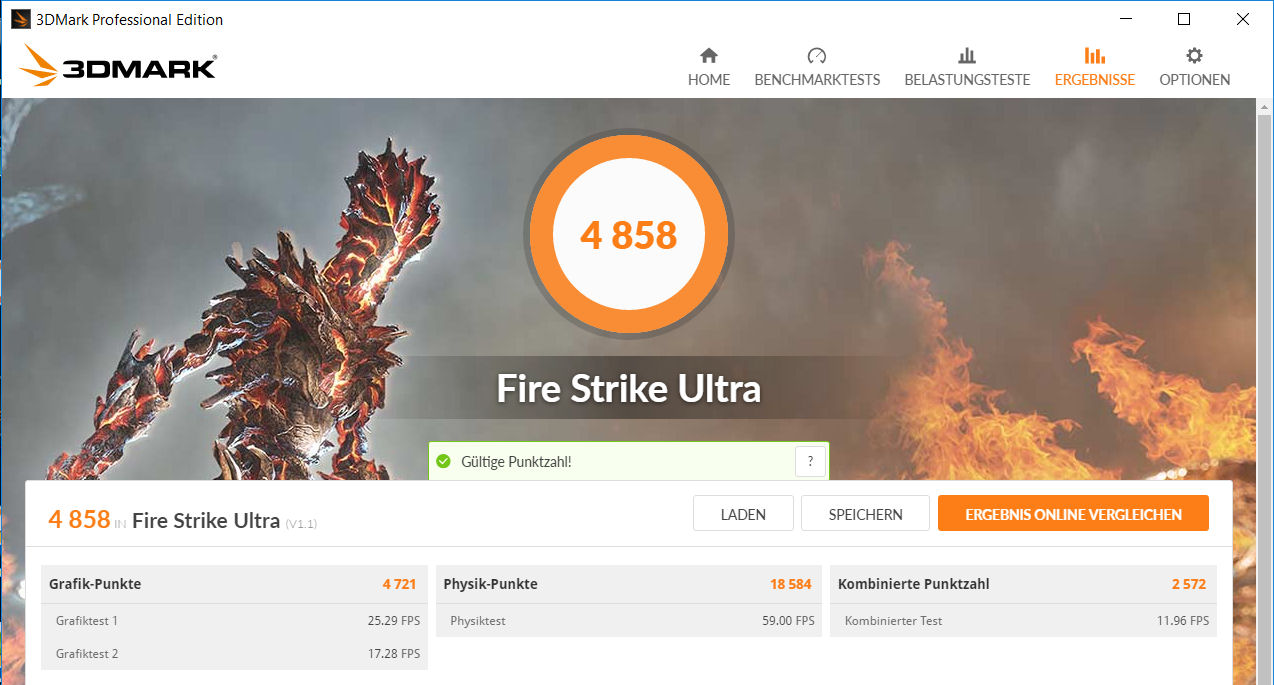Click the Kombinierter Test row

tap(1023, 621)
